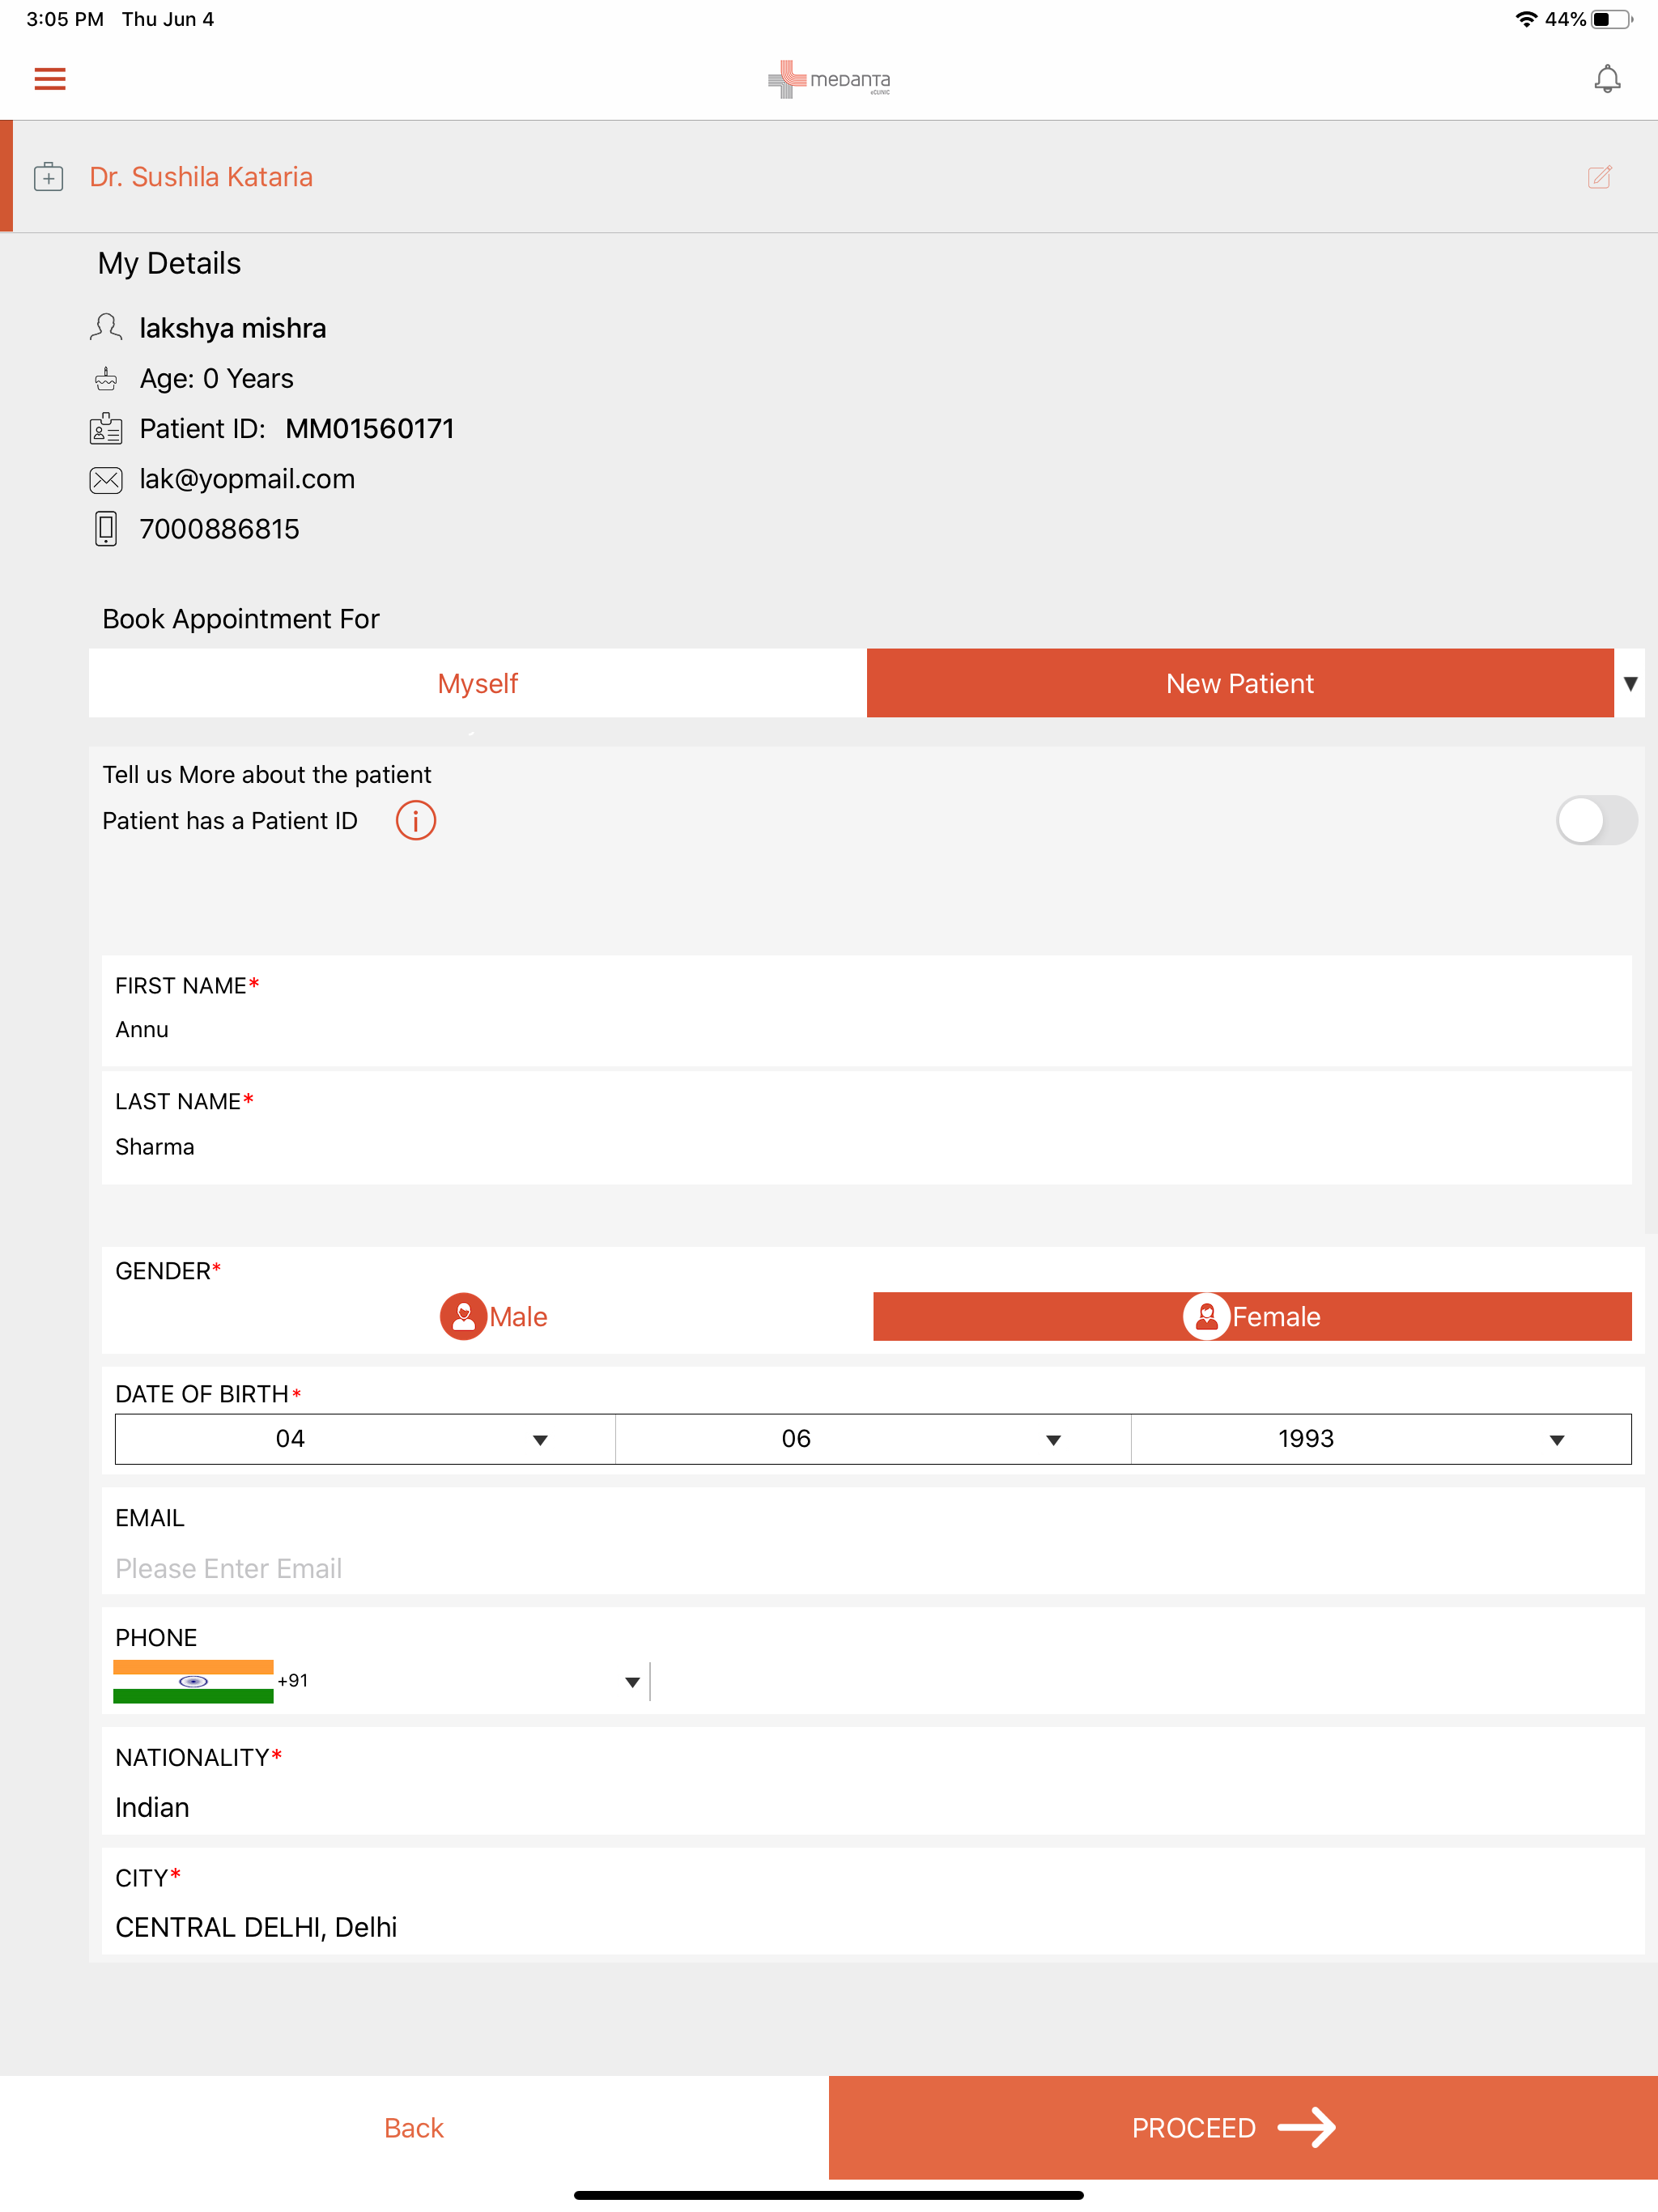Go Back to previous step
1658x2212 pixels.
(414, 2128)
